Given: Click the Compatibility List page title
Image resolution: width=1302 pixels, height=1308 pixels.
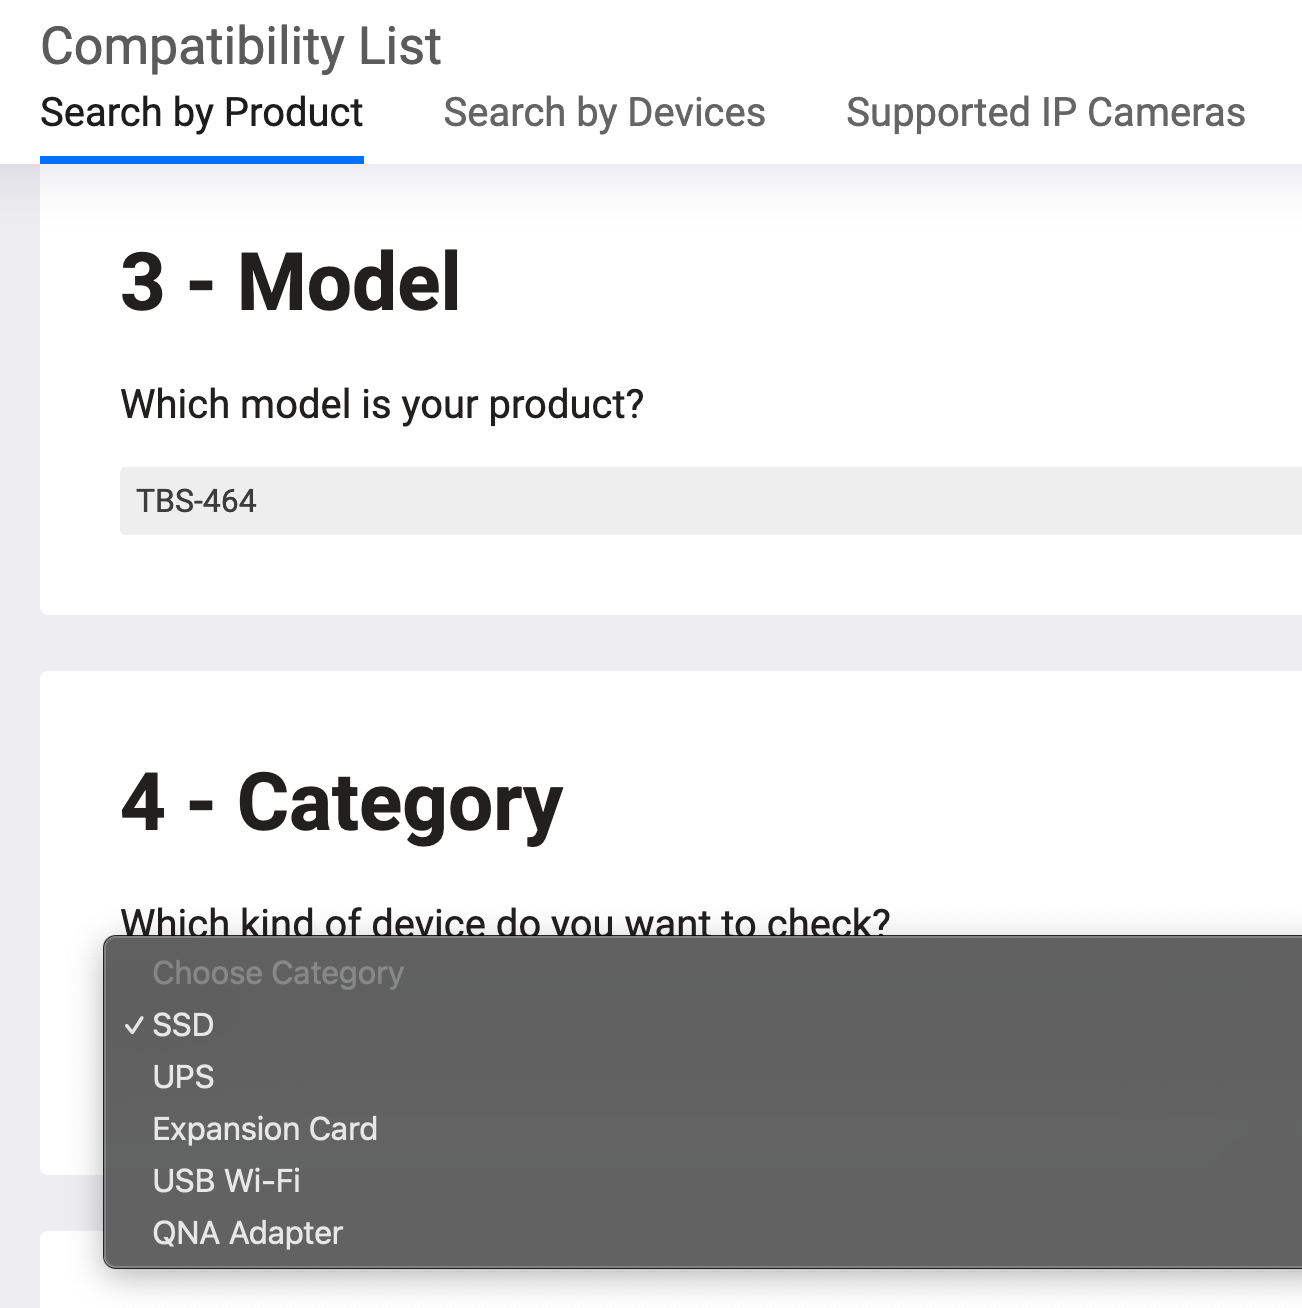Looking at the screenshot, I should coord(240,46).
